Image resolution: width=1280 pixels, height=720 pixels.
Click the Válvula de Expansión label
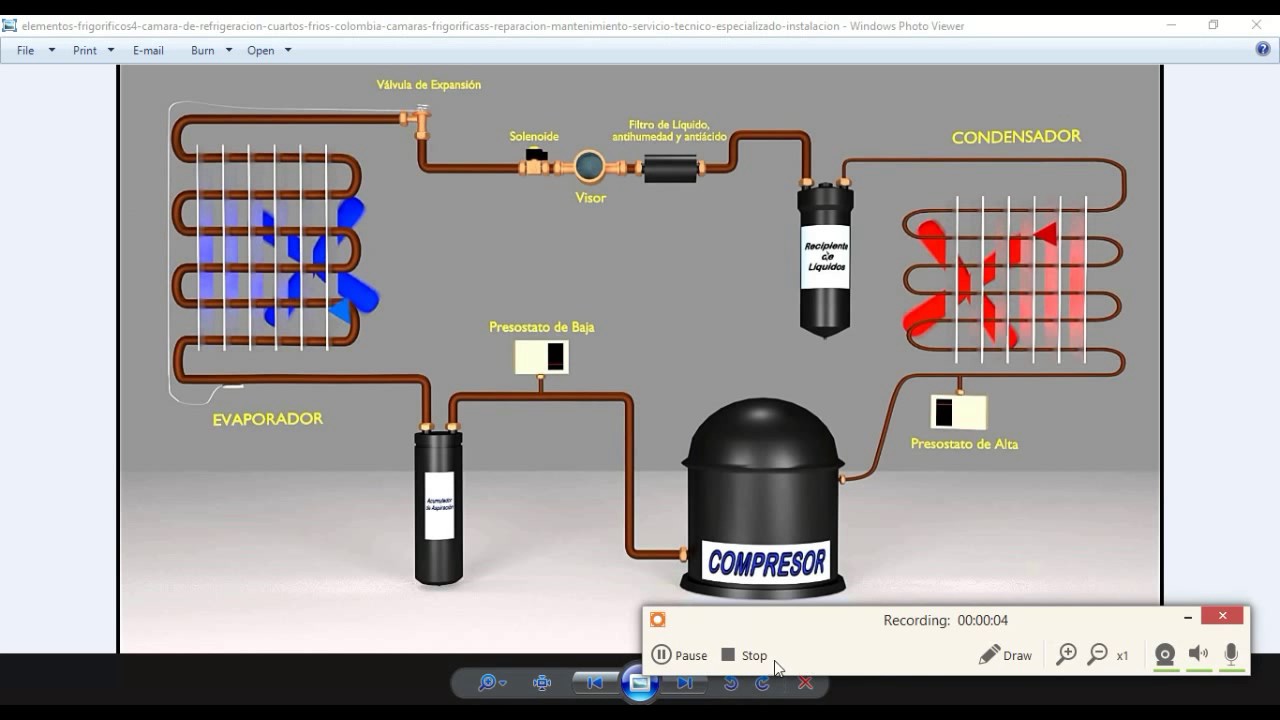(429, 85)
